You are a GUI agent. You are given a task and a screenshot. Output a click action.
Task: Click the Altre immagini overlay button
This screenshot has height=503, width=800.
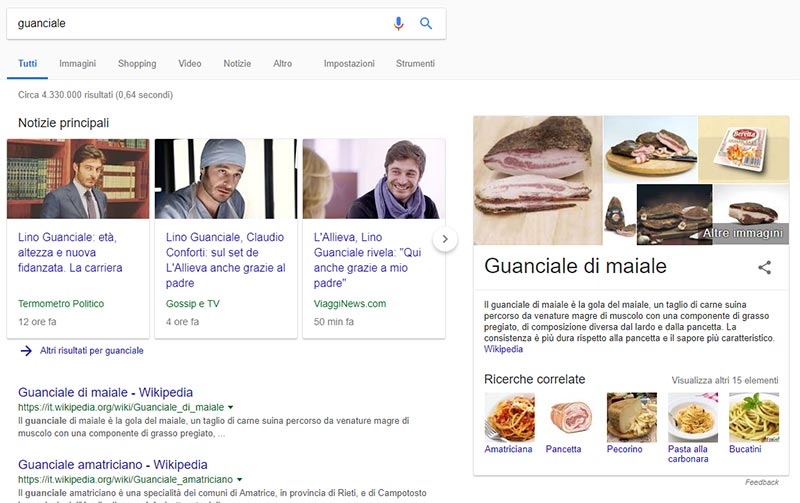[x=743, y=233]
